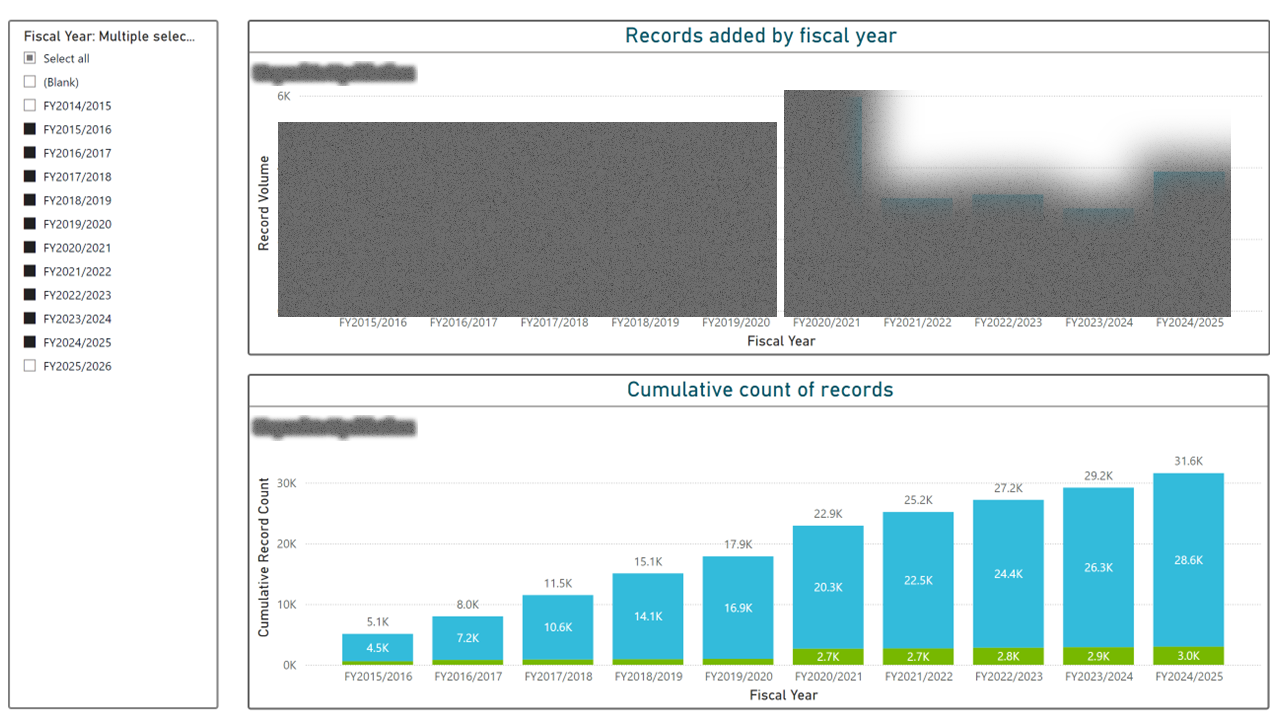1280x720 pixels.
Task: Deselect FY2018/2019 fiscal year filter
Action: pos(30,200)
